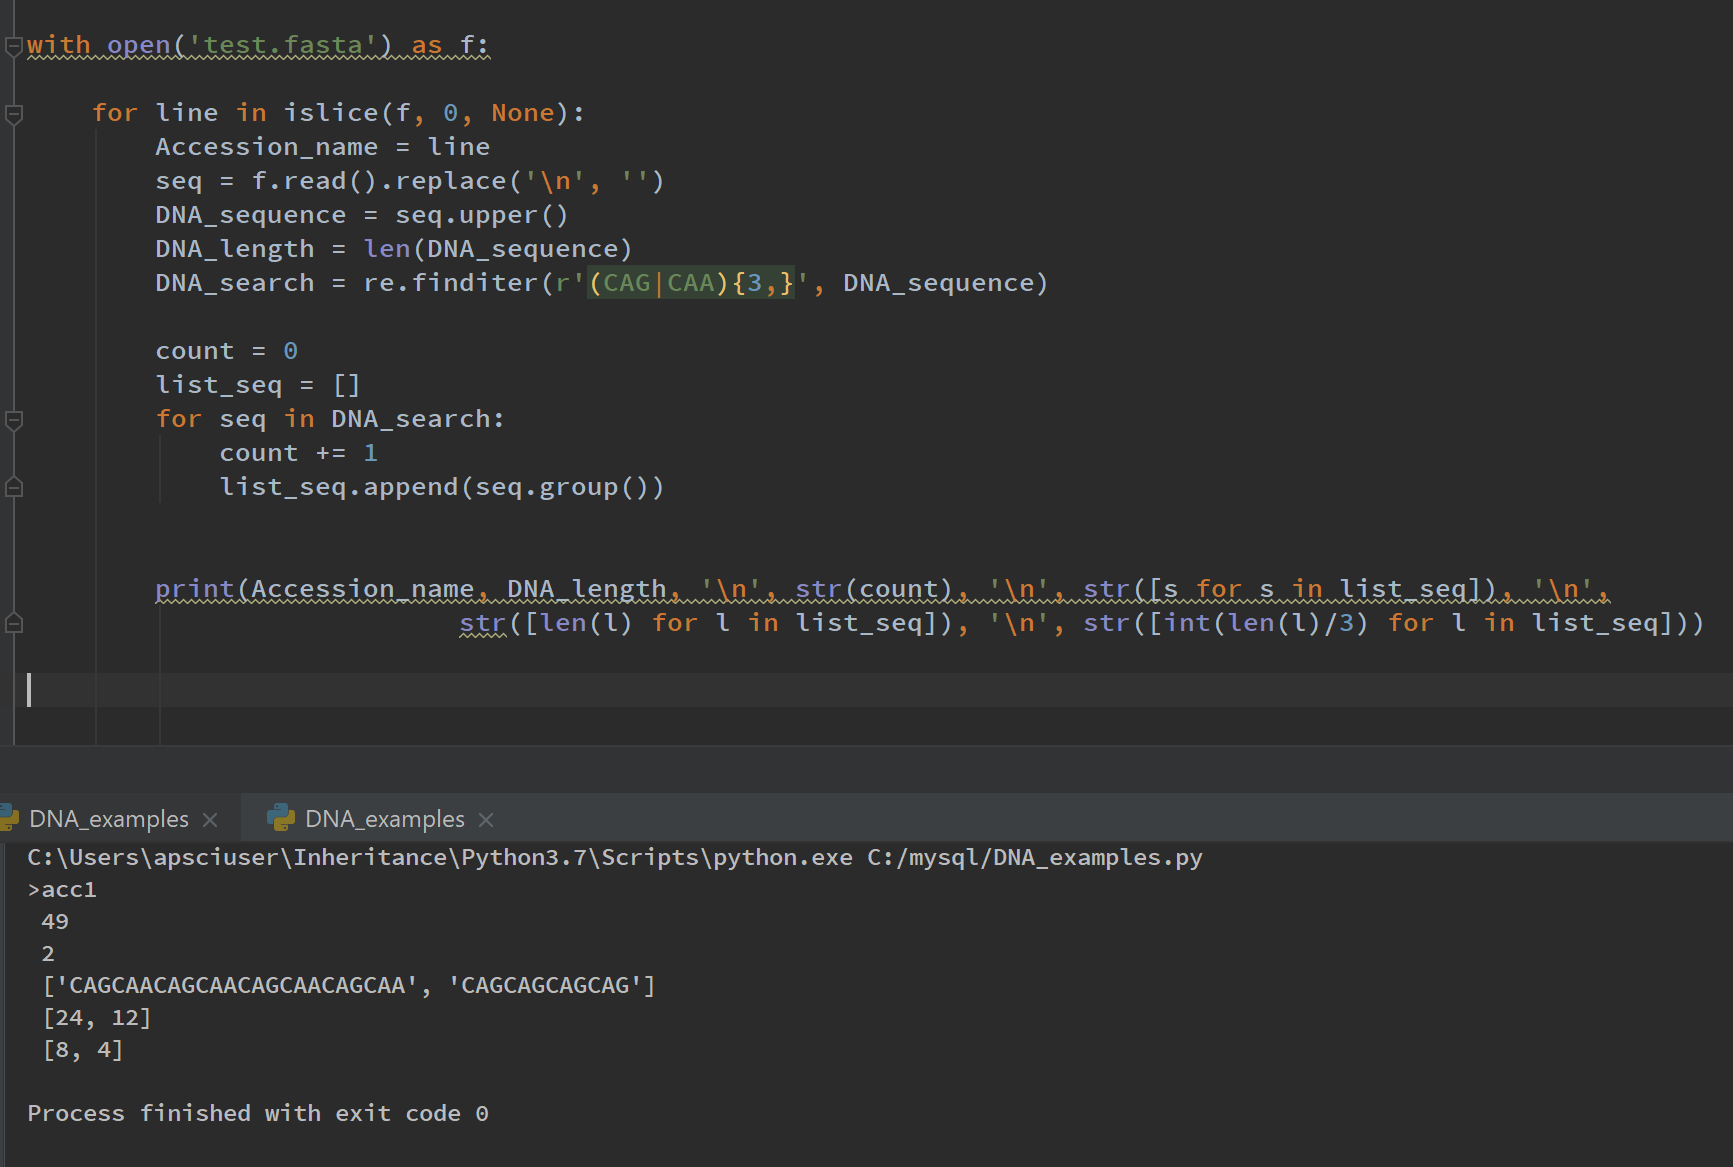Click the 'test.fasta' string in open call

[283, 45]
